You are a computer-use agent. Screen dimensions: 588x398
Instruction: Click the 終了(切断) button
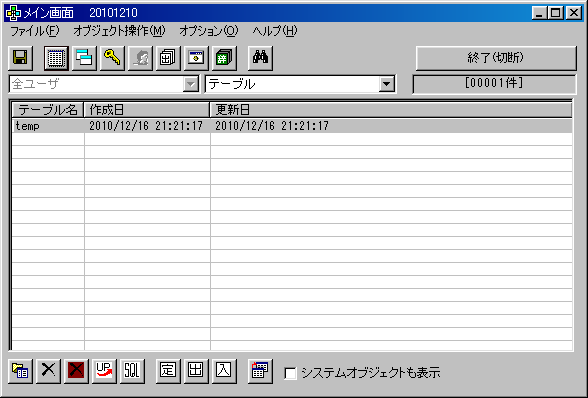496,58
